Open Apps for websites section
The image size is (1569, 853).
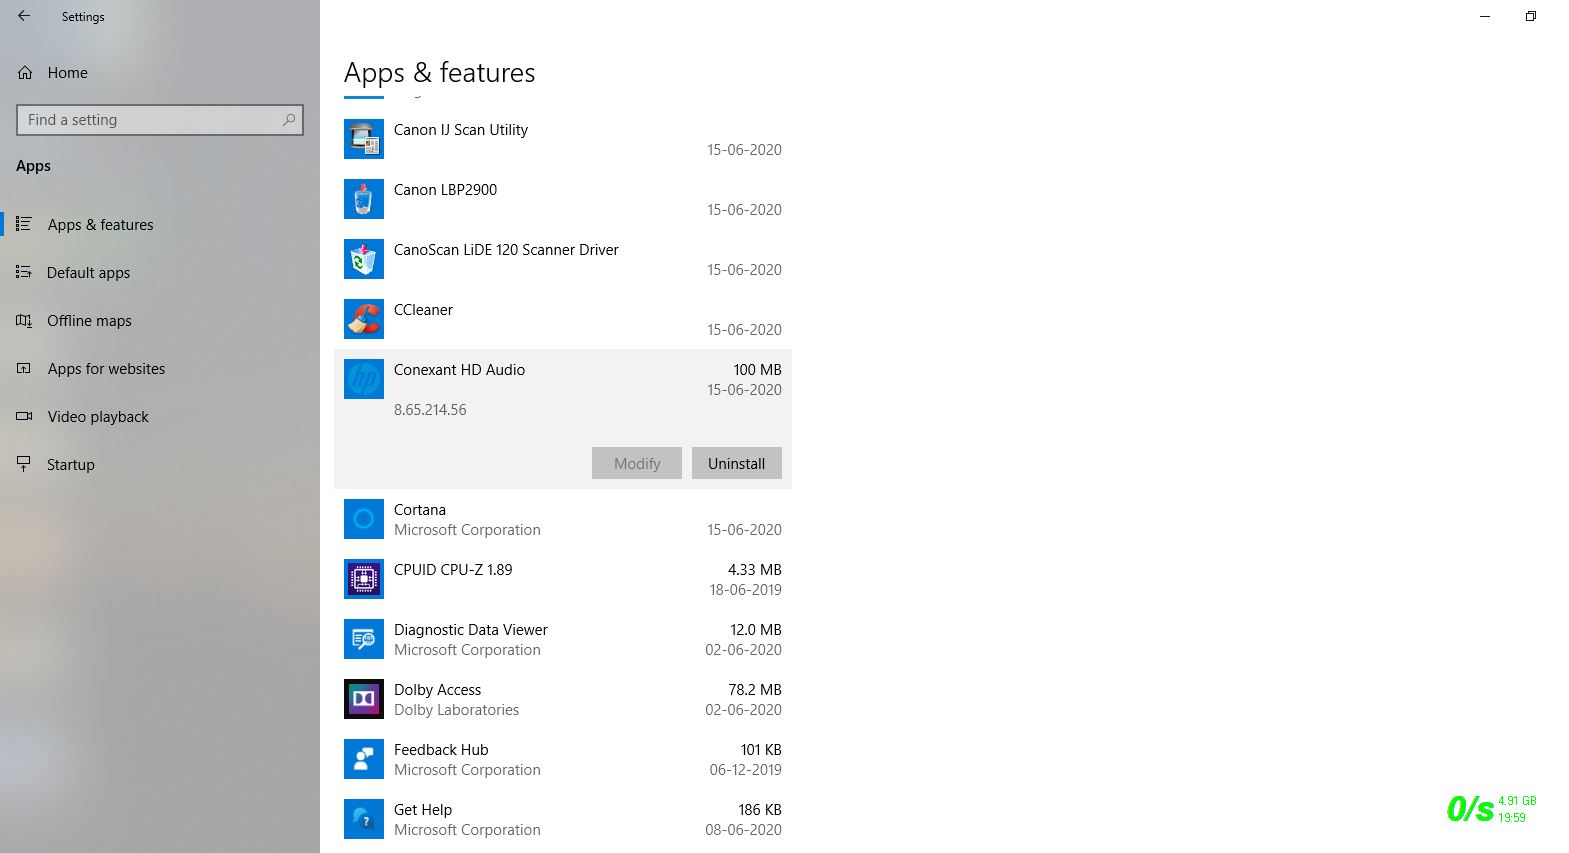click(x=160, y=368)
